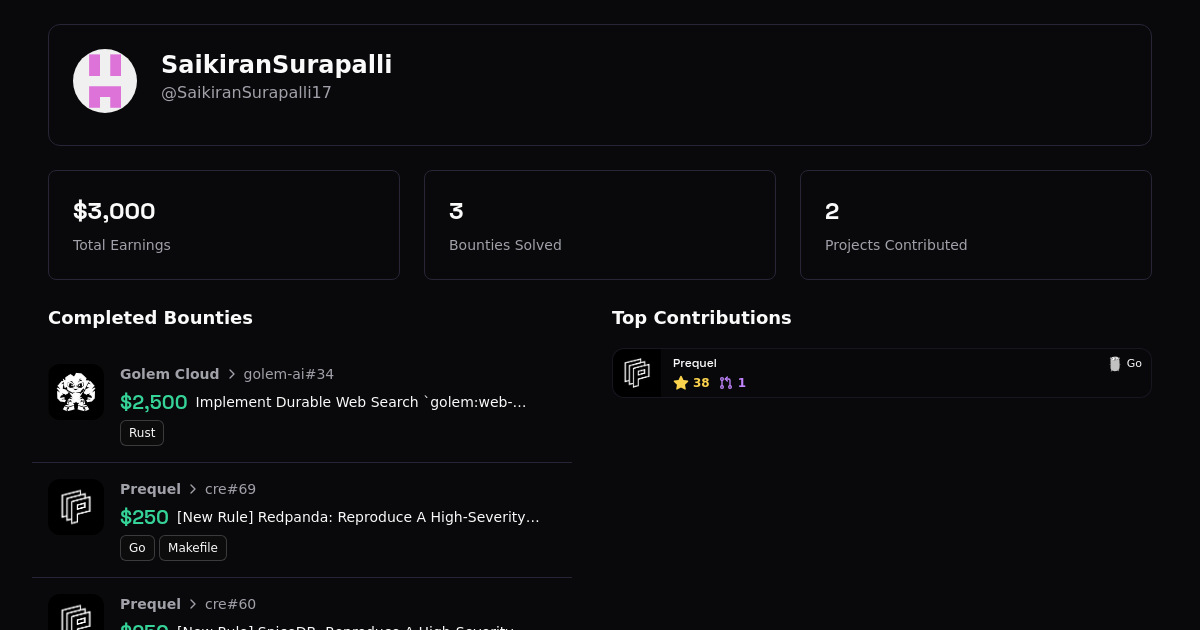This screenshot has height=630, width=1200.
Task: Click the @SaikiranSurapalli17 username link
Action: coord(246,92)
